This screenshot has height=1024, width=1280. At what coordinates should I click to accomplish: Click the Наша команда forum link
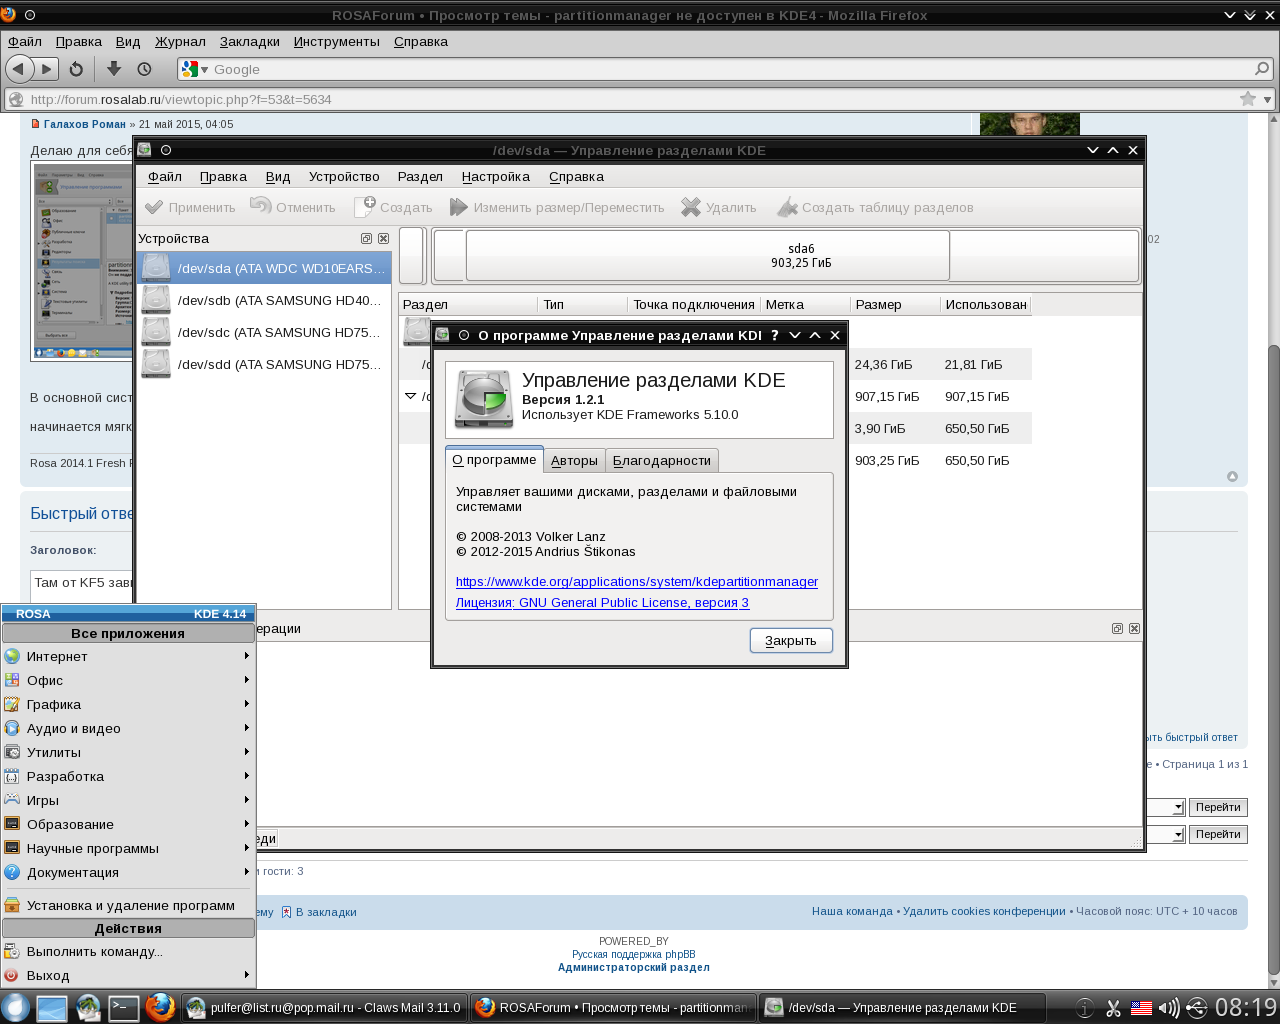point(852,911)
